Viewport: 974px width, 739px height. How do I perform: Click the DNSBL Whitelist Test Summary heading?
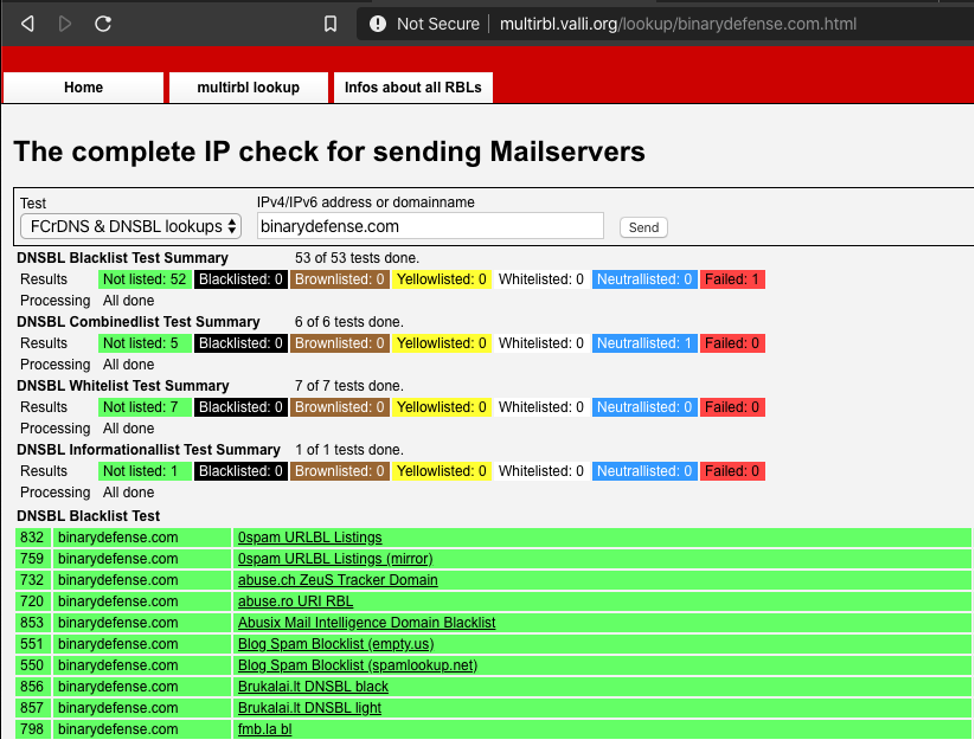(123, 386)
